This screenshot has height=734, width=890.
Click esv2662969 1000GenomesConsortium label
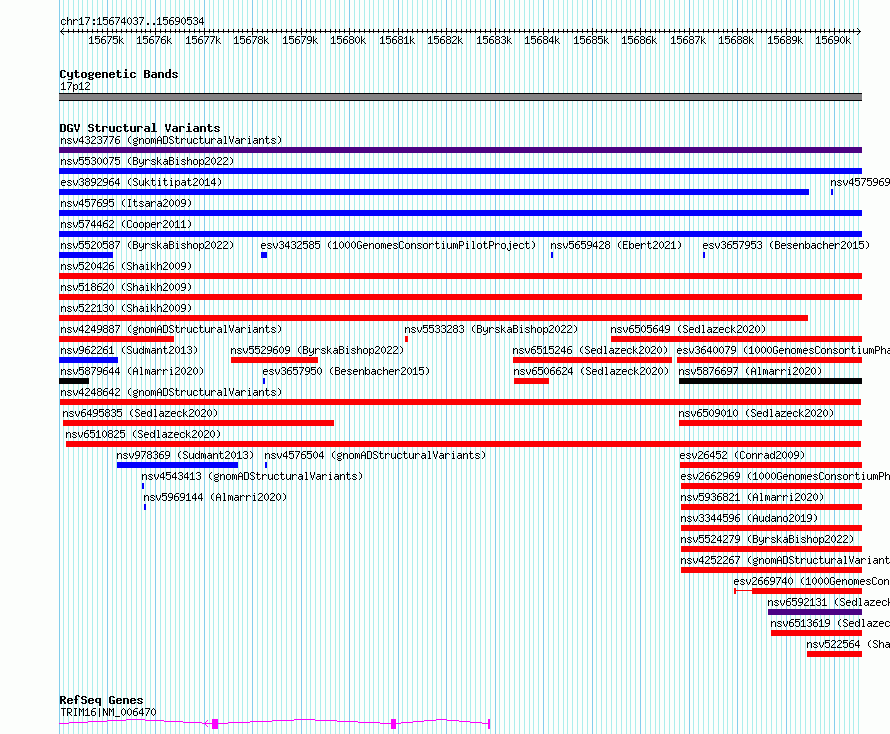pyautogui.click(x=785, y=476)
